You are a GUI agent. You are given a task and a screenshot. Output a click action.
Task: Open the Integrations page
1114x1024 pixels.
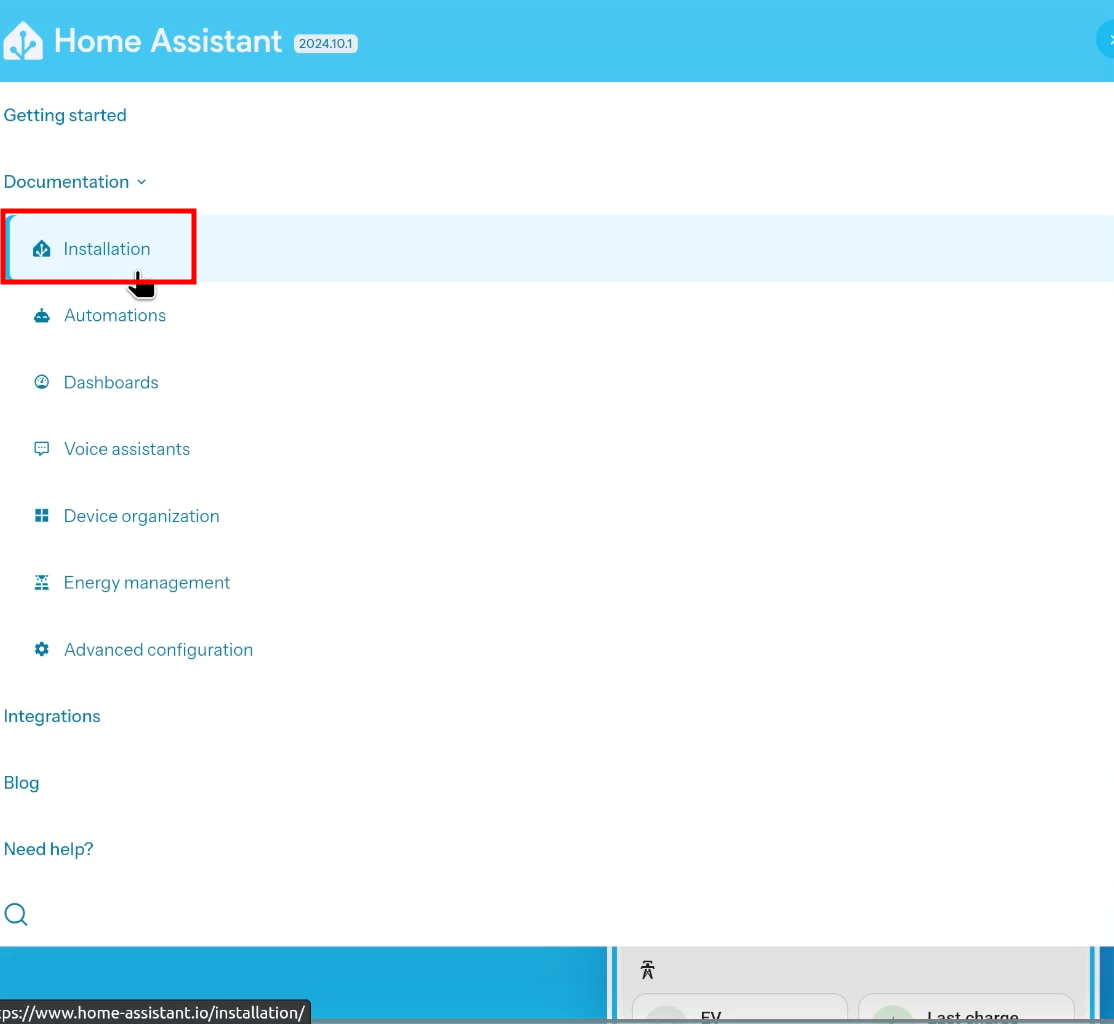pos(52,716)
